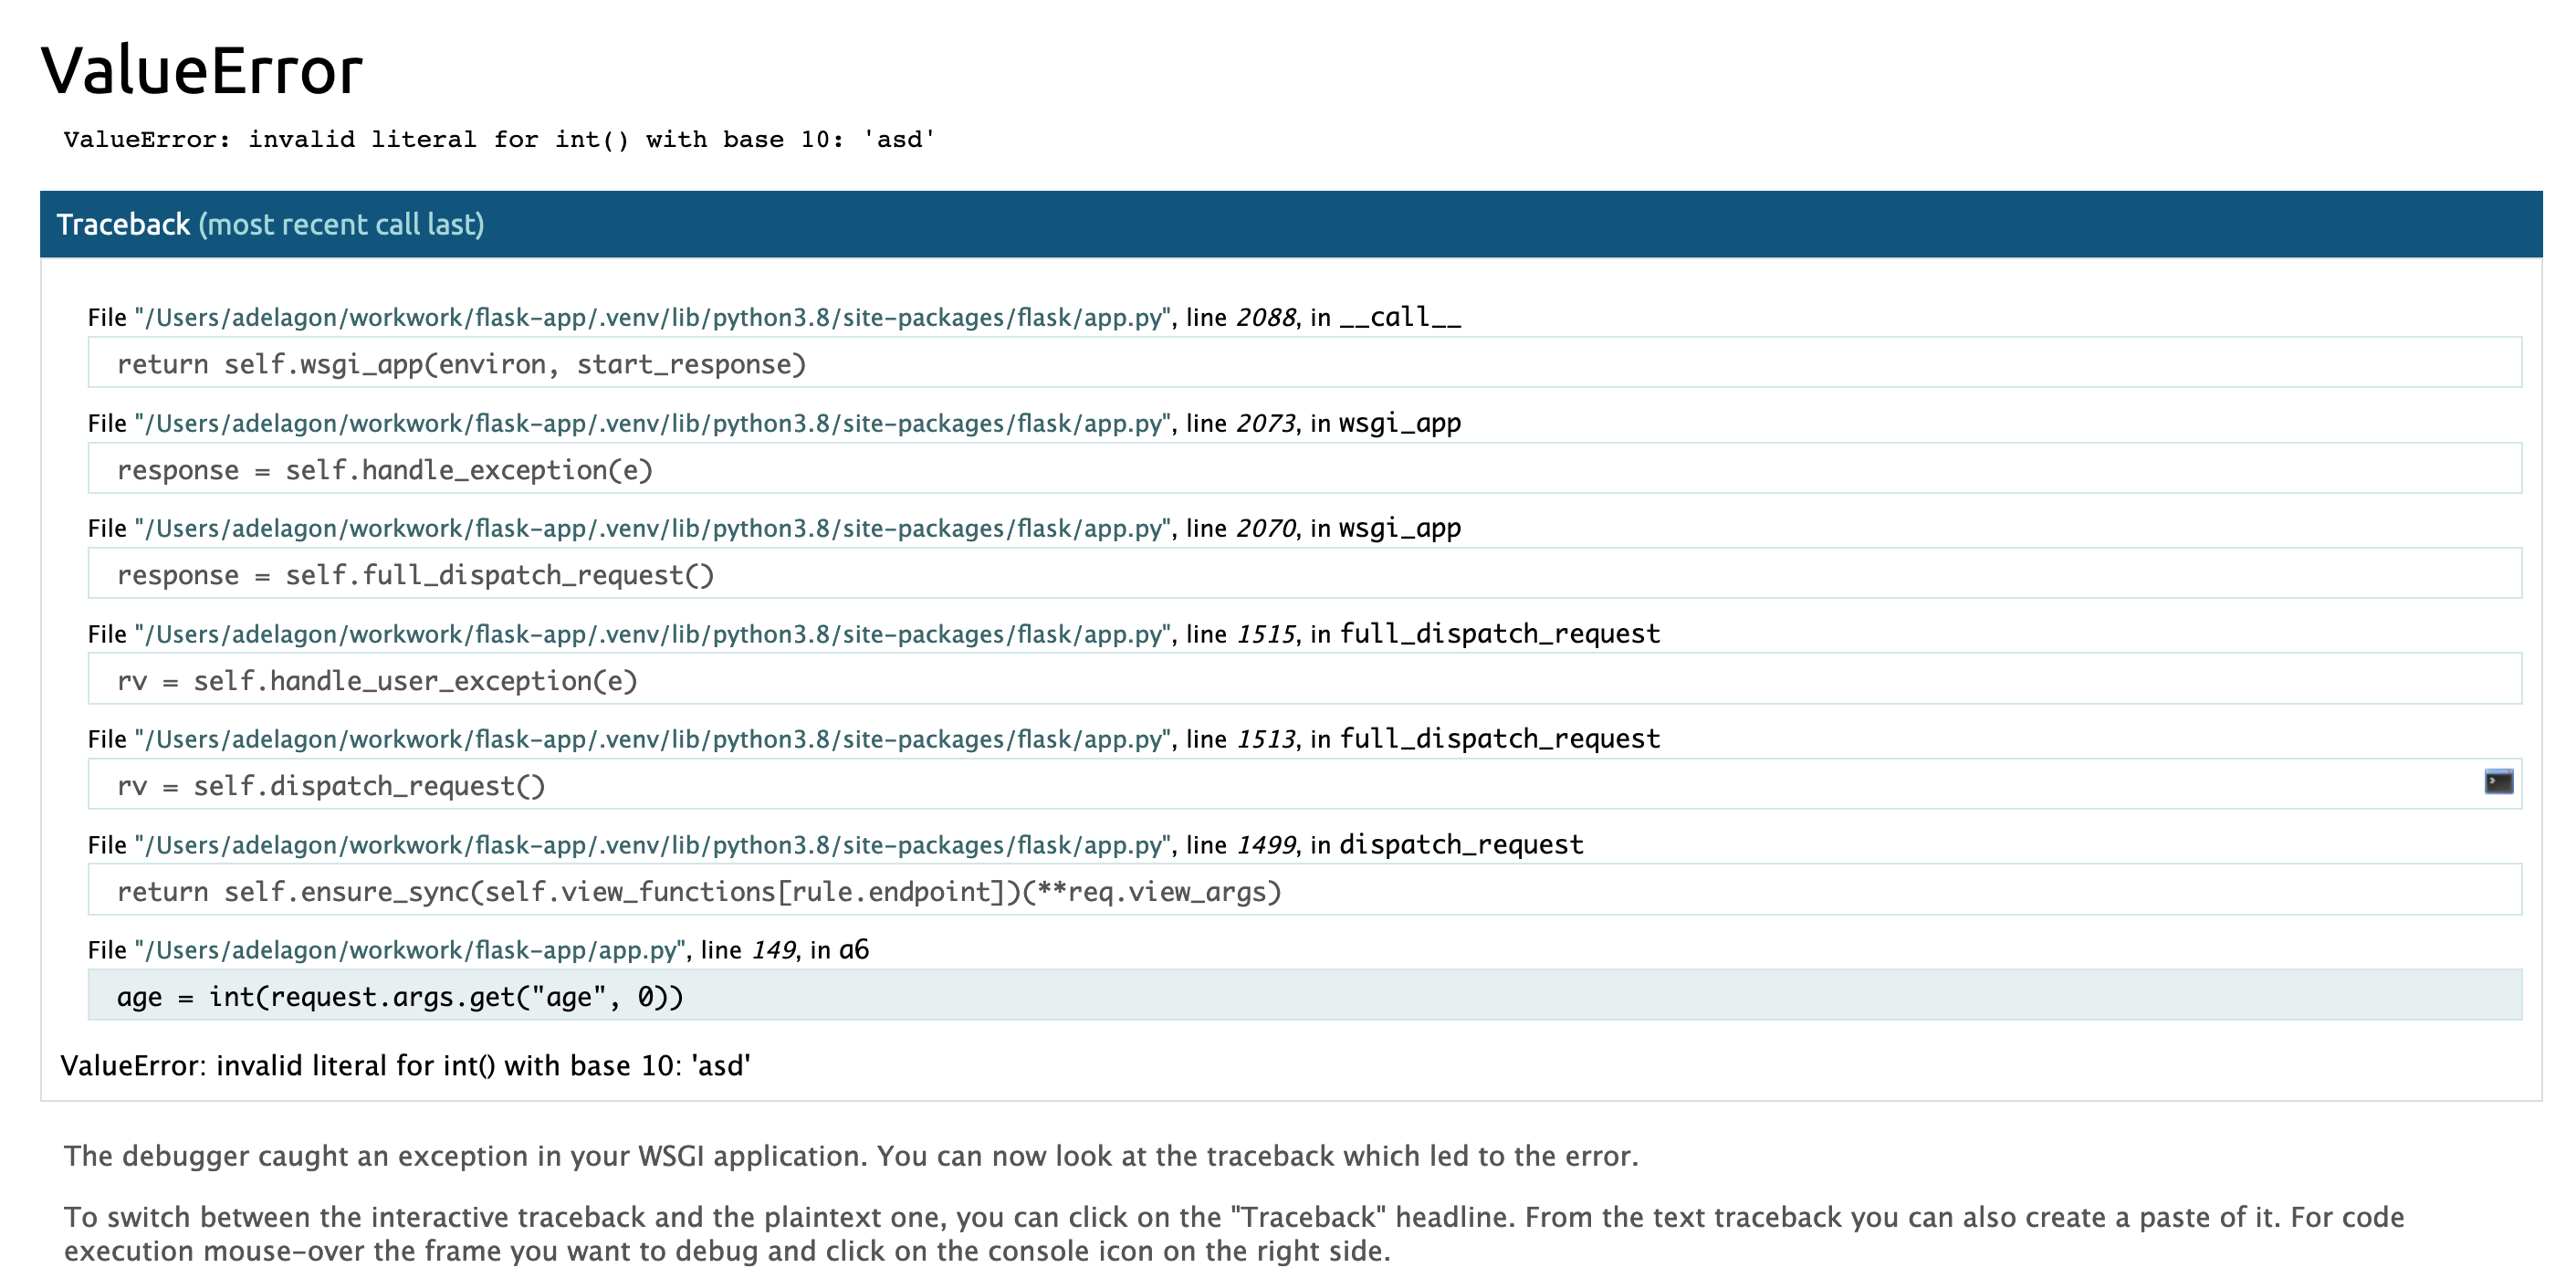Click code line response = self.handle_exception(e)
The height and width of the screenshot is (1278, 2576).
[x=1304, y=469]
